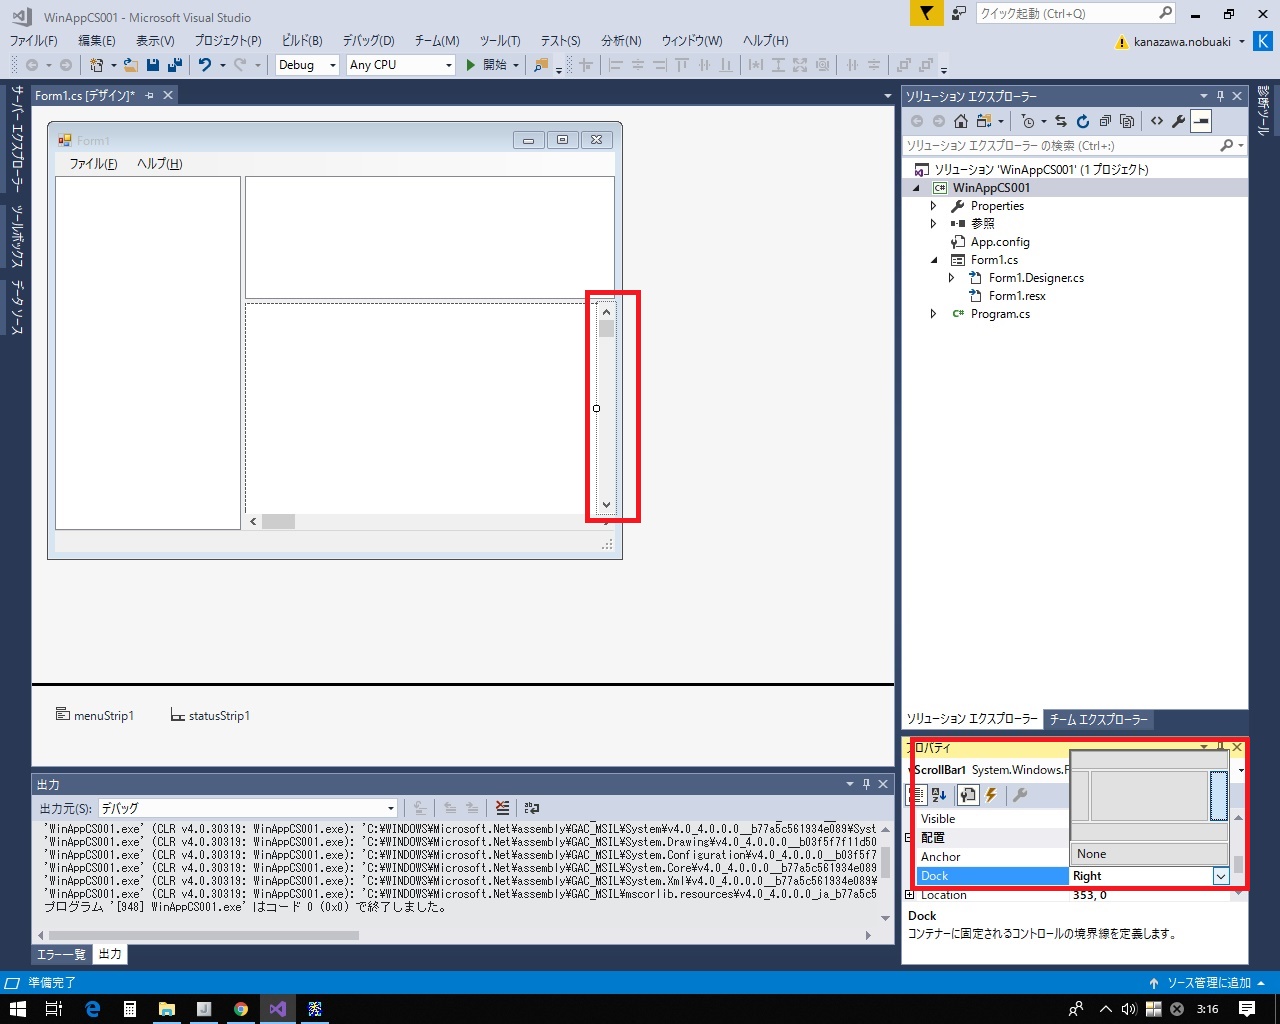This screenshot has height=1024, width=1280.
Task: Click the Show All Files icon
Action: (x=1127, y=121)
